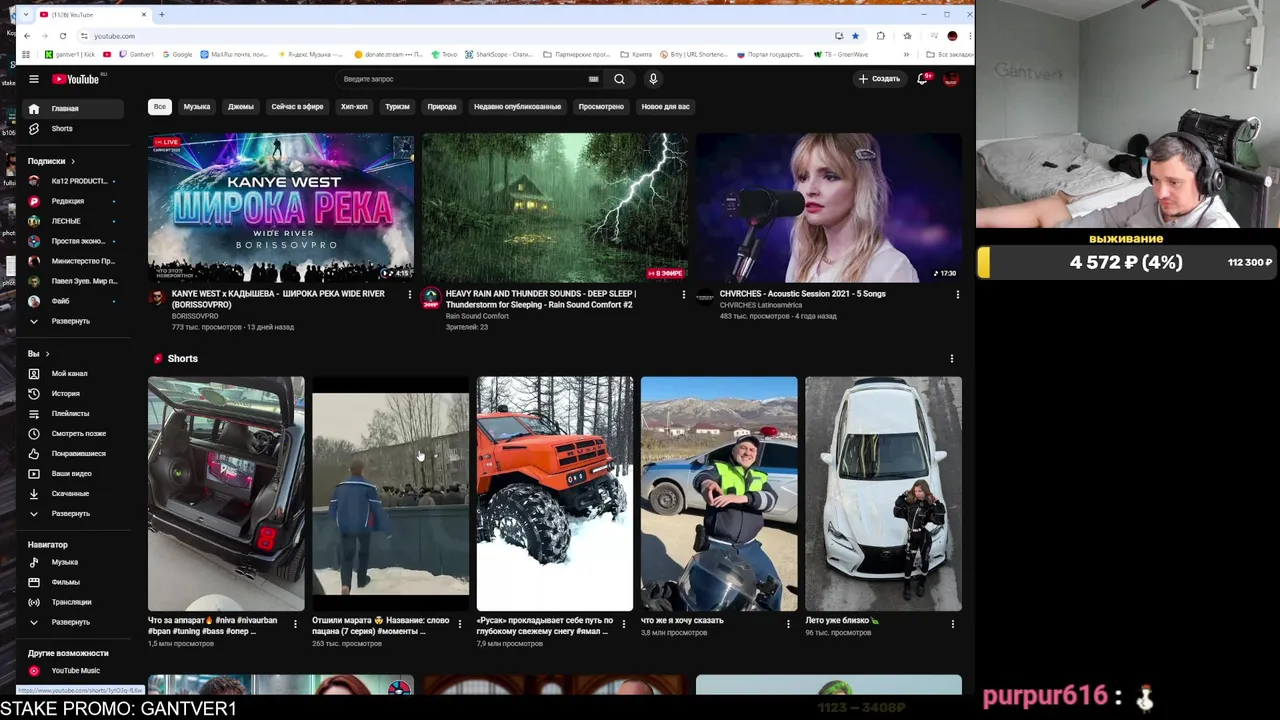Open the YouTube hamburger guide menu
The image size is (1280, 720).
[33, 79]
